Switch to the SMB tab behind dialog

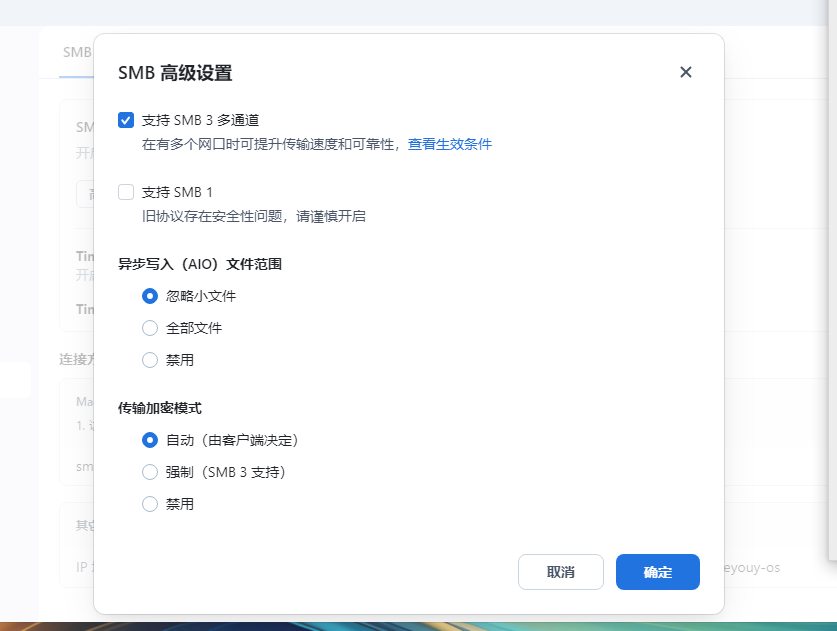point(77,52)
